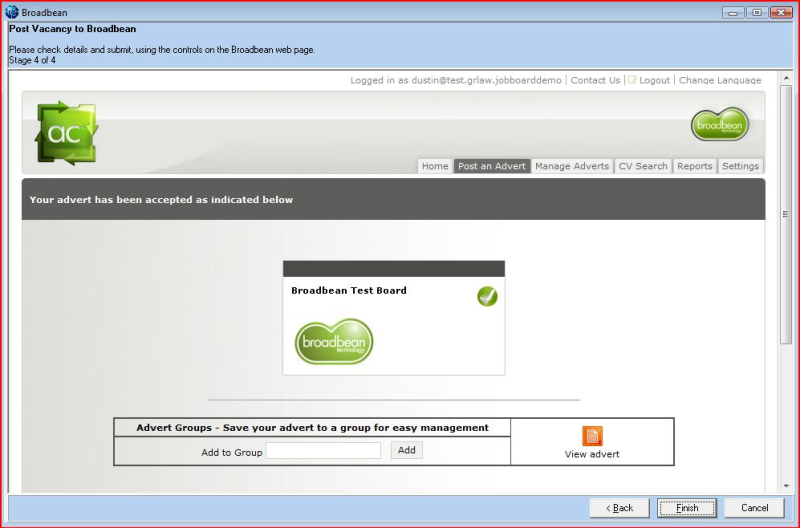Viewport: 800px width, 528px height.
Task: Go to the Home tab
Action: [x=435, y=166]
